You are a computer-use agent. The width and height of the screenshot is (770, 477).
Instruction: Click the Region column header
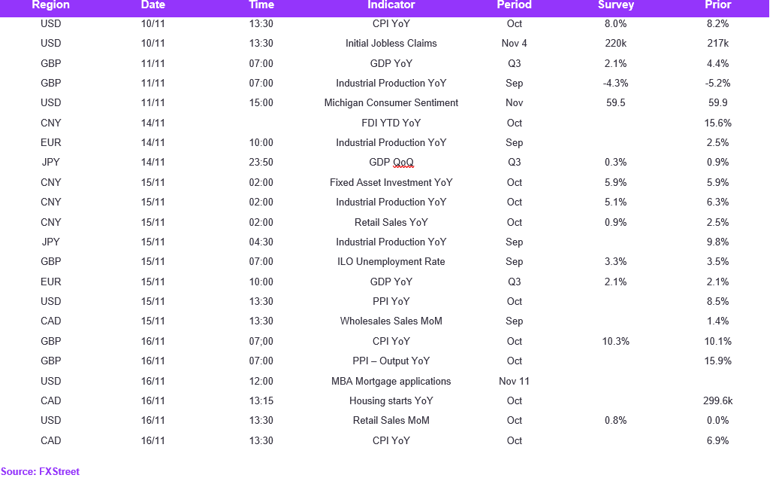tap(51, 5)
